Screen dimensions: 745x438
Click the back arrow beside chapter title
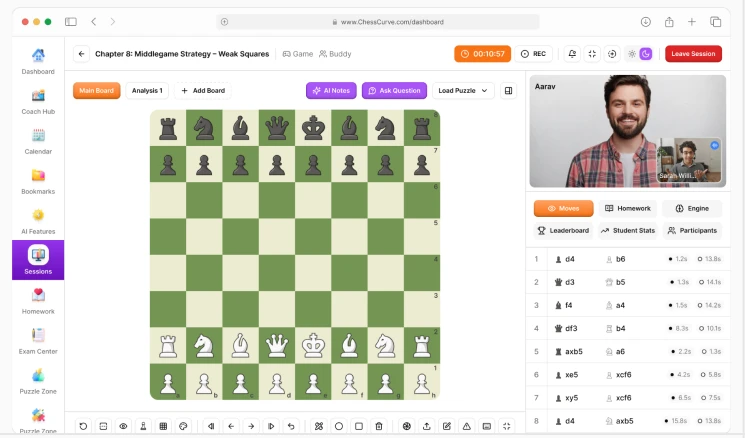[x=81, y=54]
